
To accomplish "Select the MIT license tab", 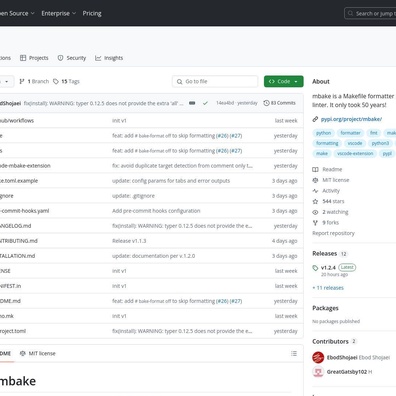I will (x=38, y=353).
